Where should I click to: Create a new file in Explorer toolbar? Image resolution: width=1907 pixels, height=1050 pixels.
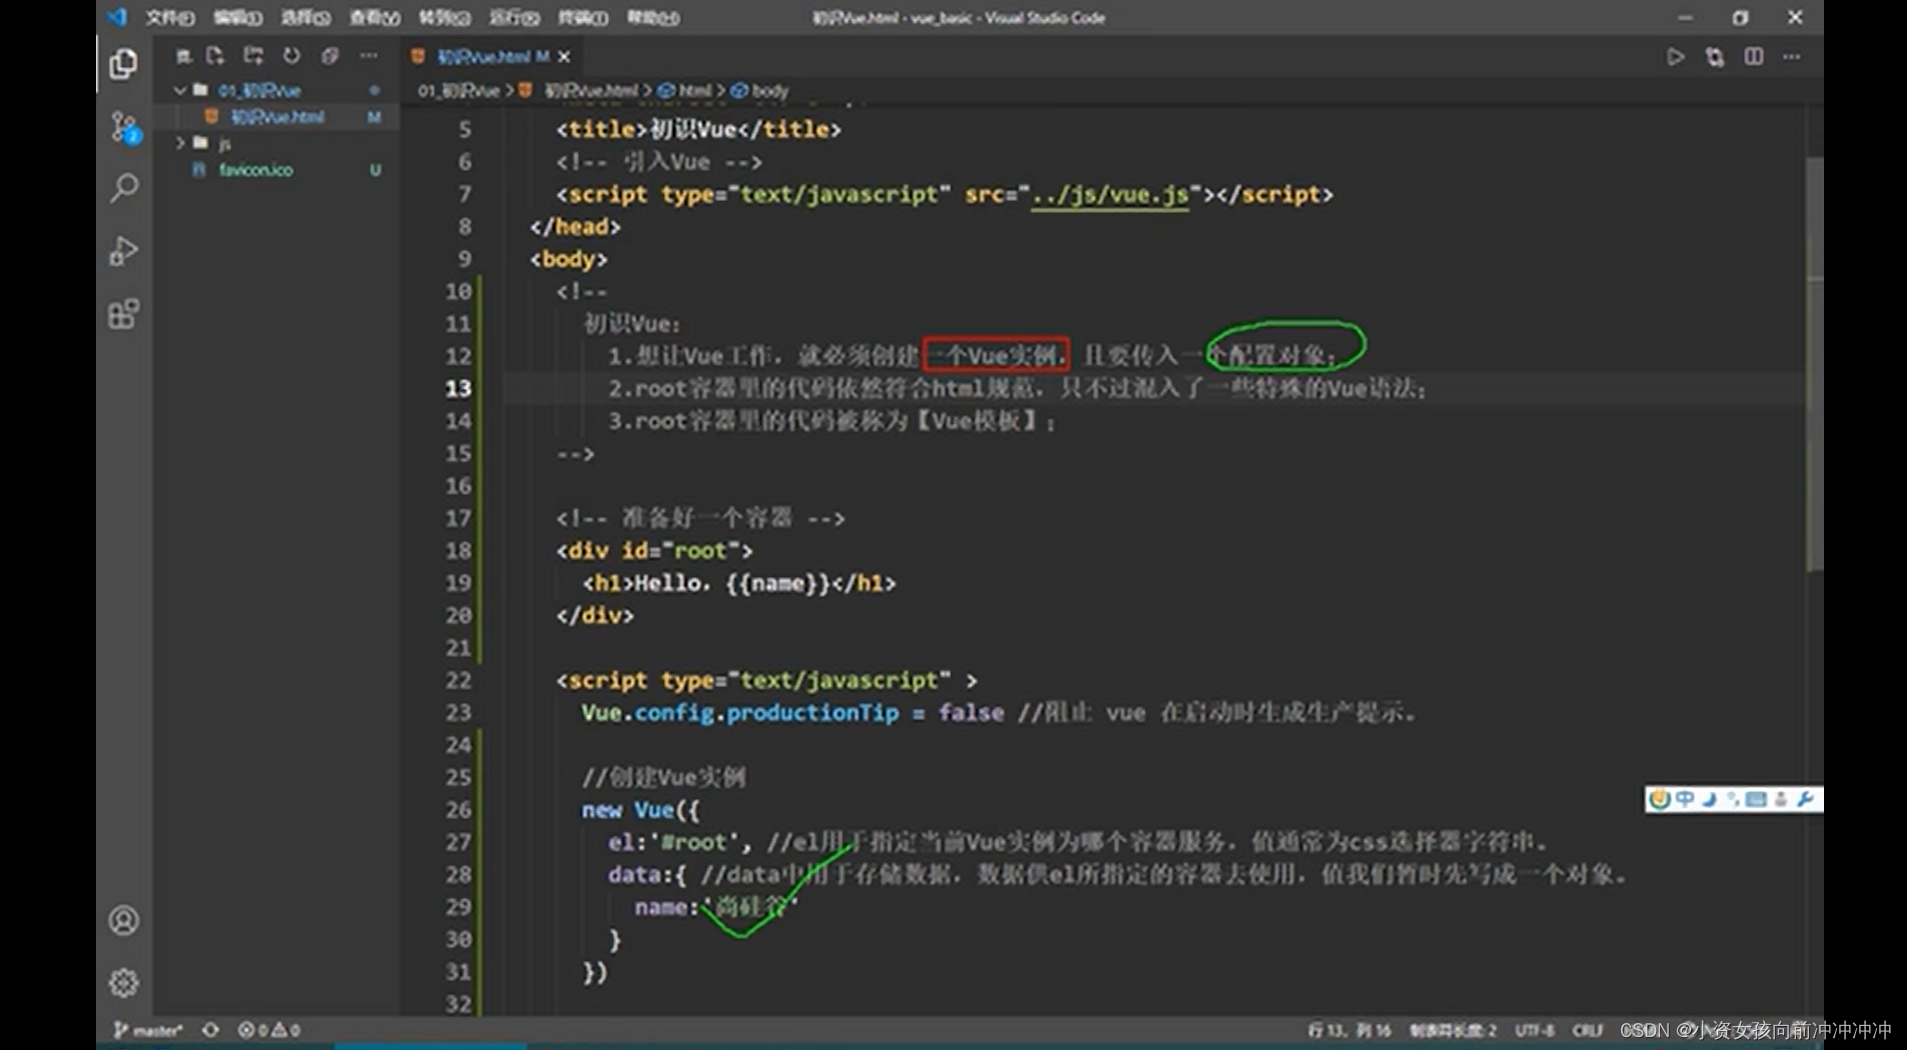[215, 56]
